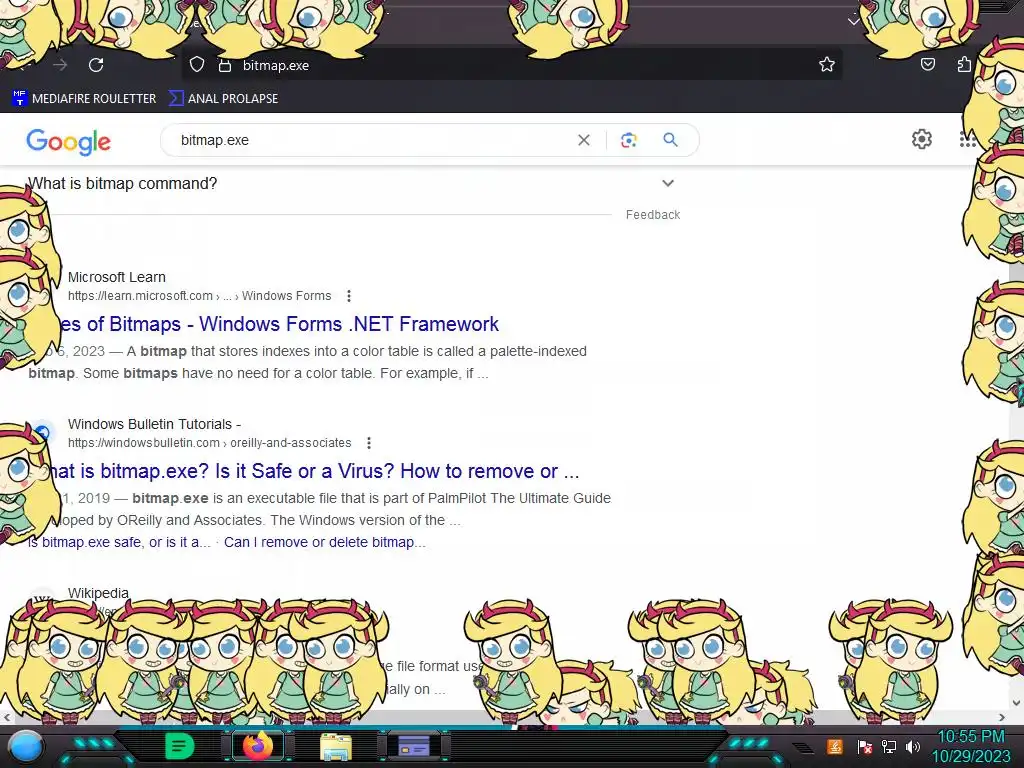Open the extensions puzzle icon
Viewport: 1024px width, 768px height.
[963, 64]
